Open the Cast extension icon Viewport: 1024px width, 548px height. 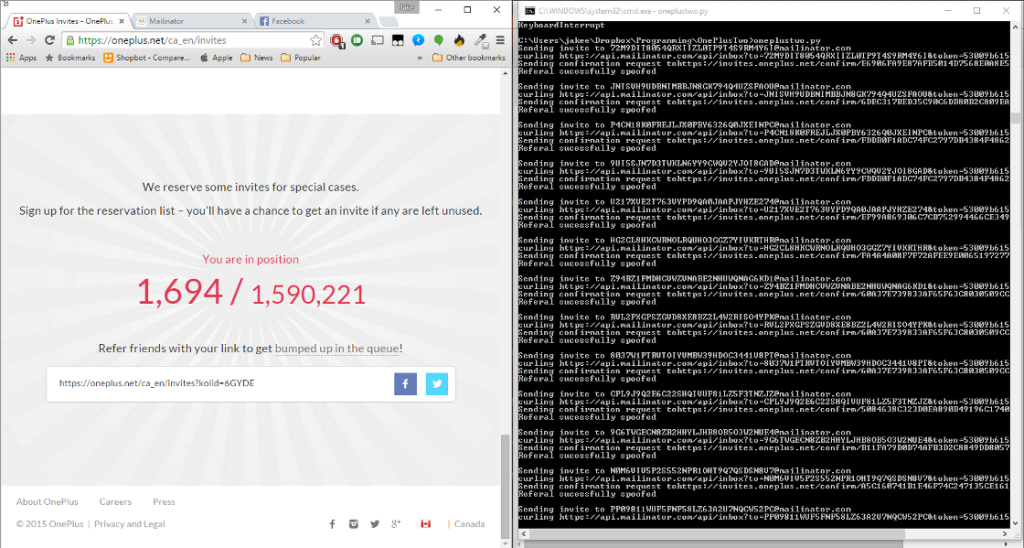[x=377, y=40]
